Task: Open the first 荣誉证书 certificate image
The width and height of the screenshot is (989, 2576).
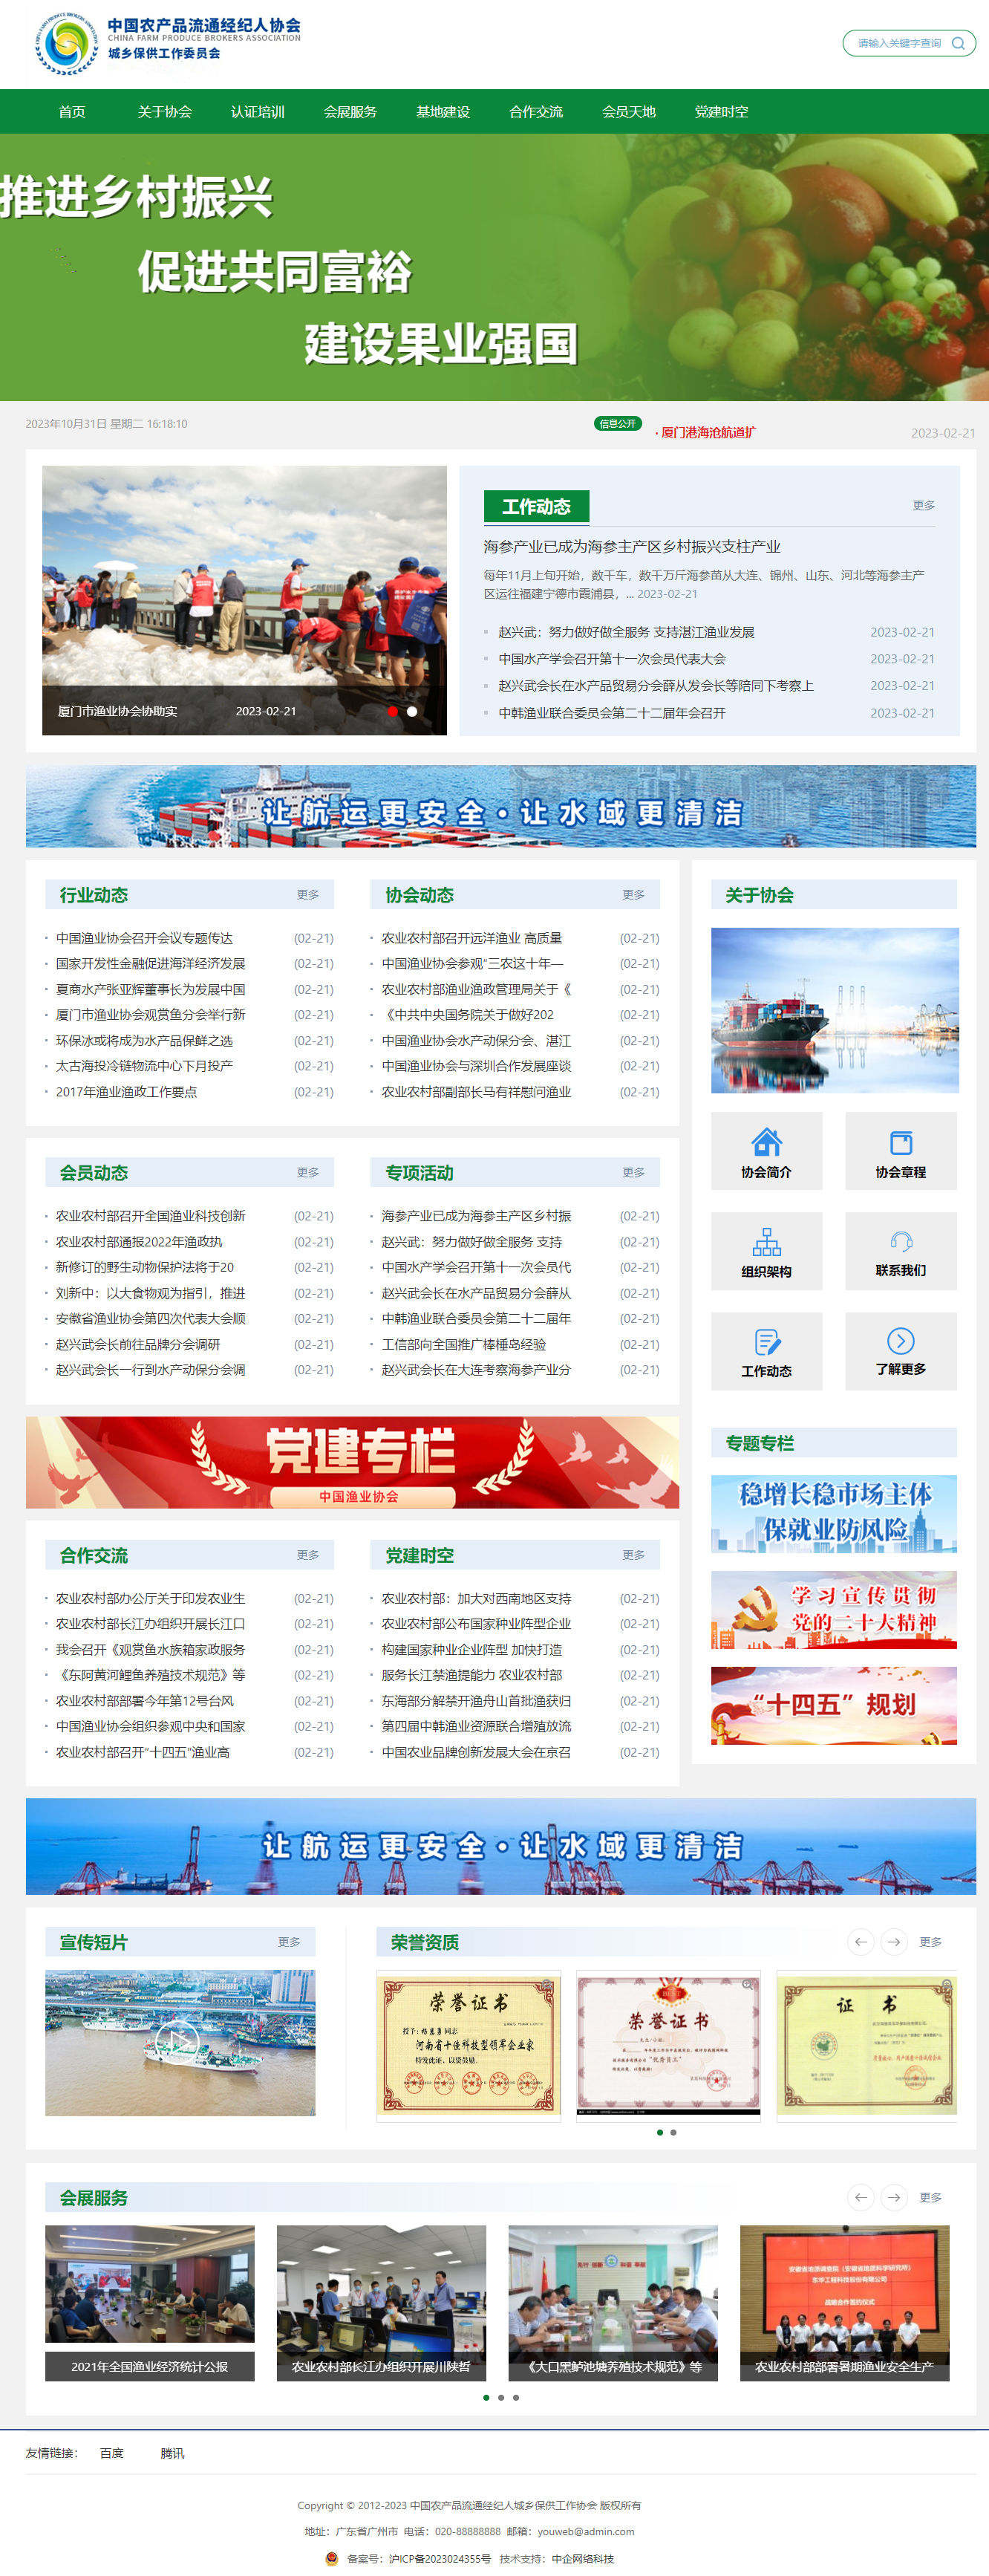Action: point(468,2044)
